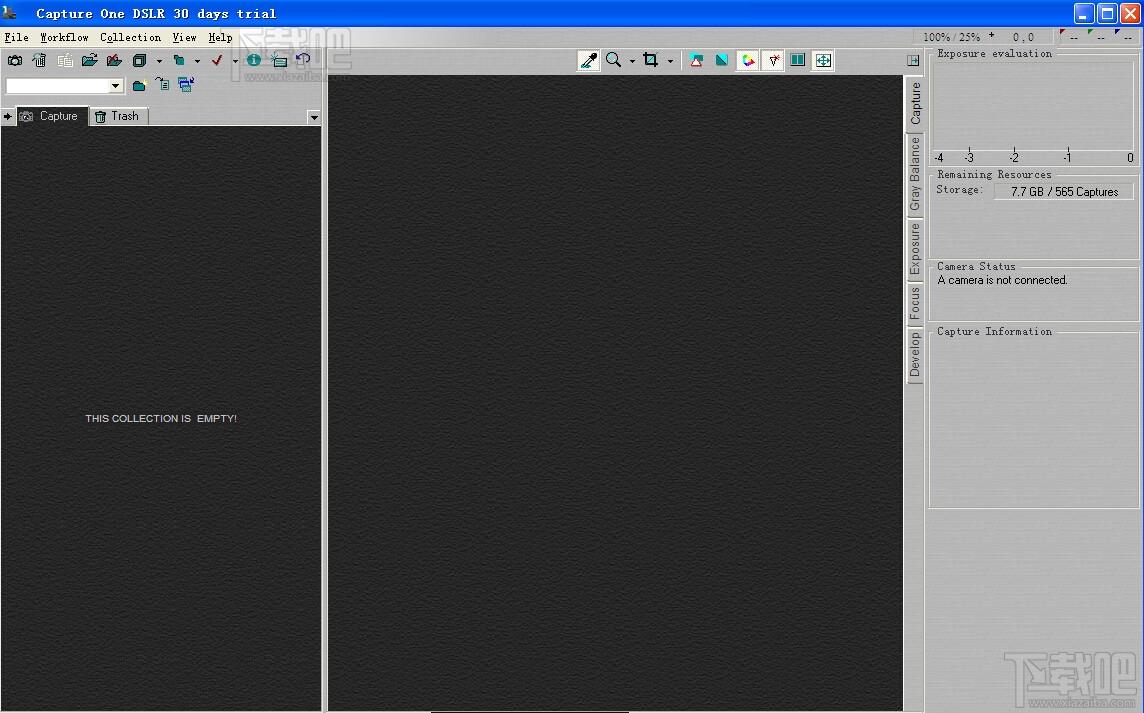Click the exposure evaluation scale area
The image size is (1144, 713).
click(x=1034, y=157)
